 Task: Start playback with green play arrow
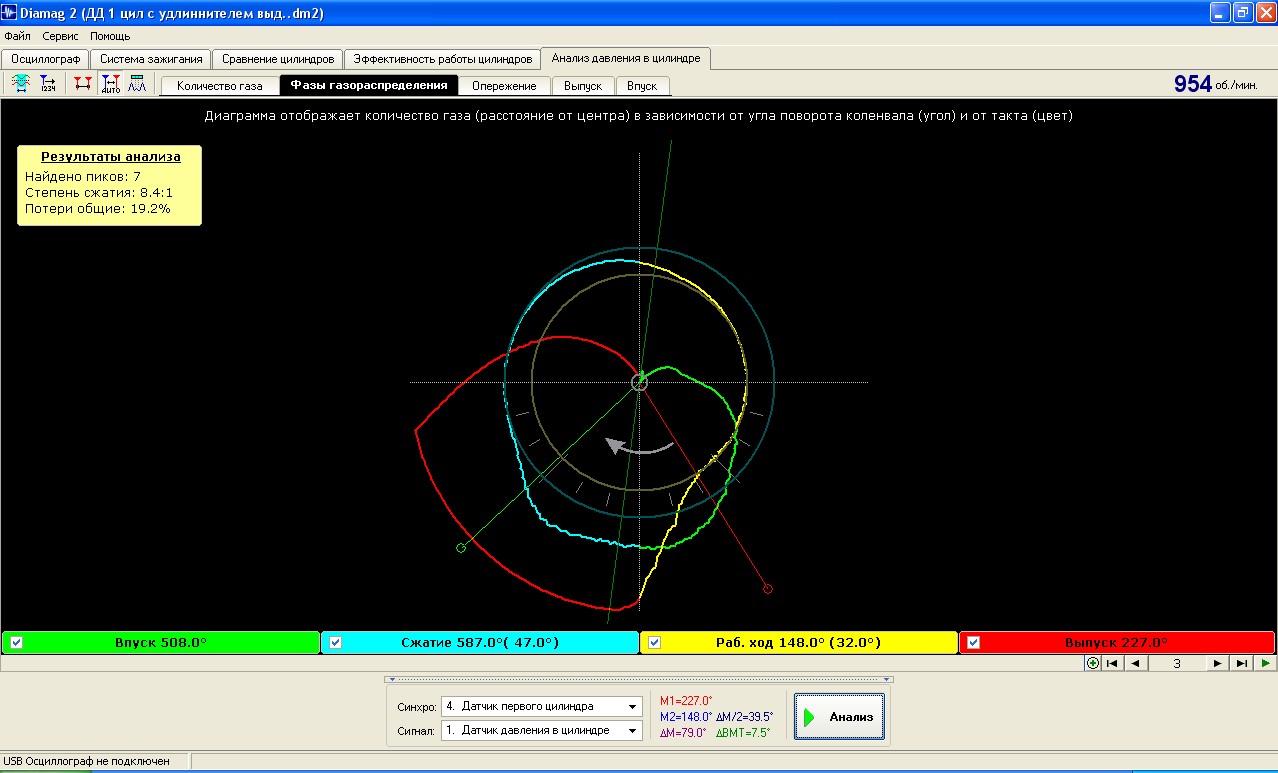(1265, 663)
